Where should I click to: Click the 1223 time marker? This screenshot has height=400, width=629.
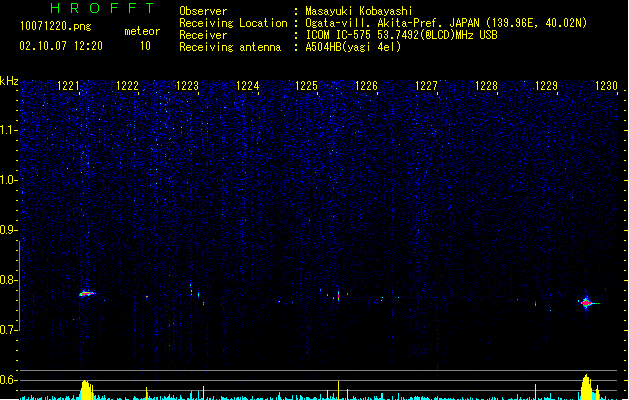[187, 86]
